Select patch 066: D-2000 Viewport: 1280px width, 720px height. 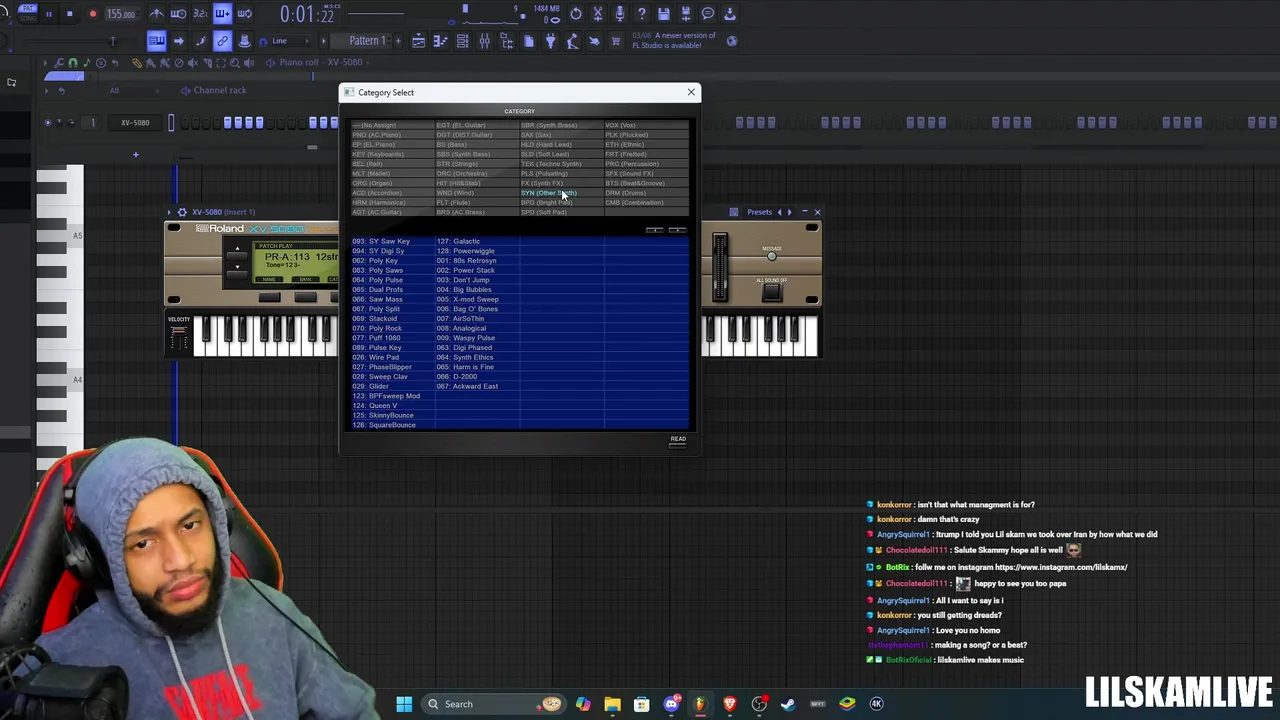(457, 377)
